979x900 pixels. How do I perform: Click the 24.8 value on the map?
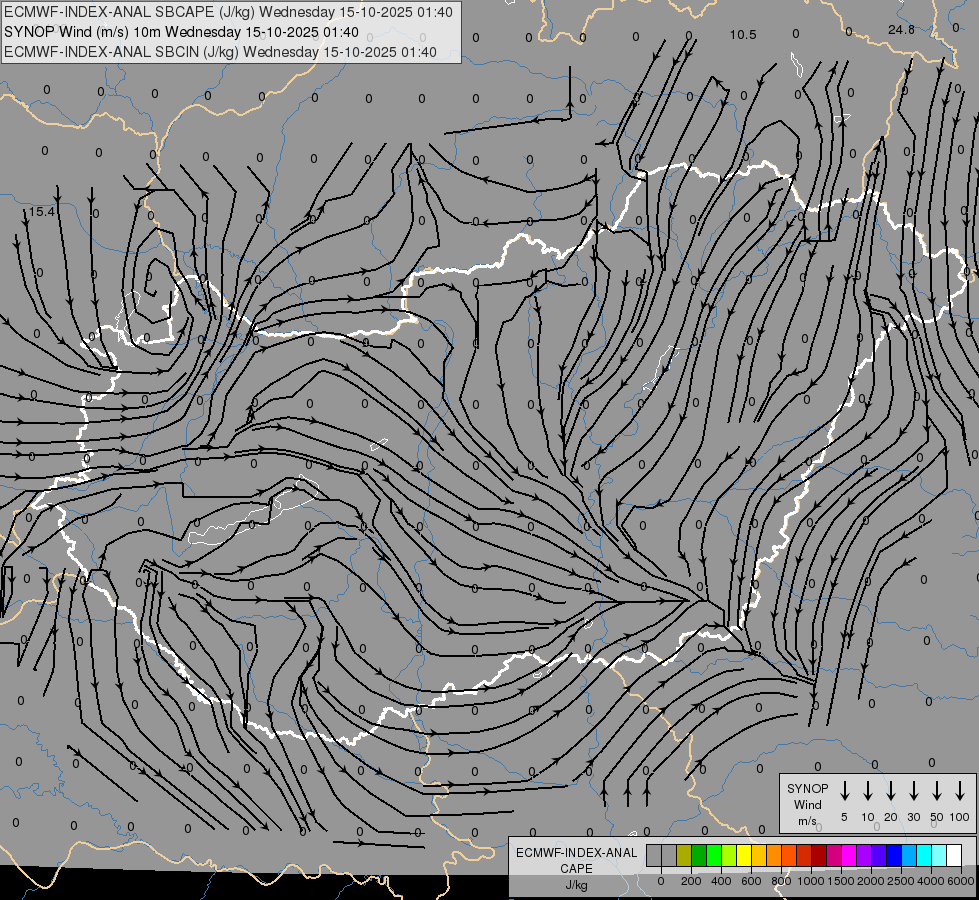coord(901,29)
